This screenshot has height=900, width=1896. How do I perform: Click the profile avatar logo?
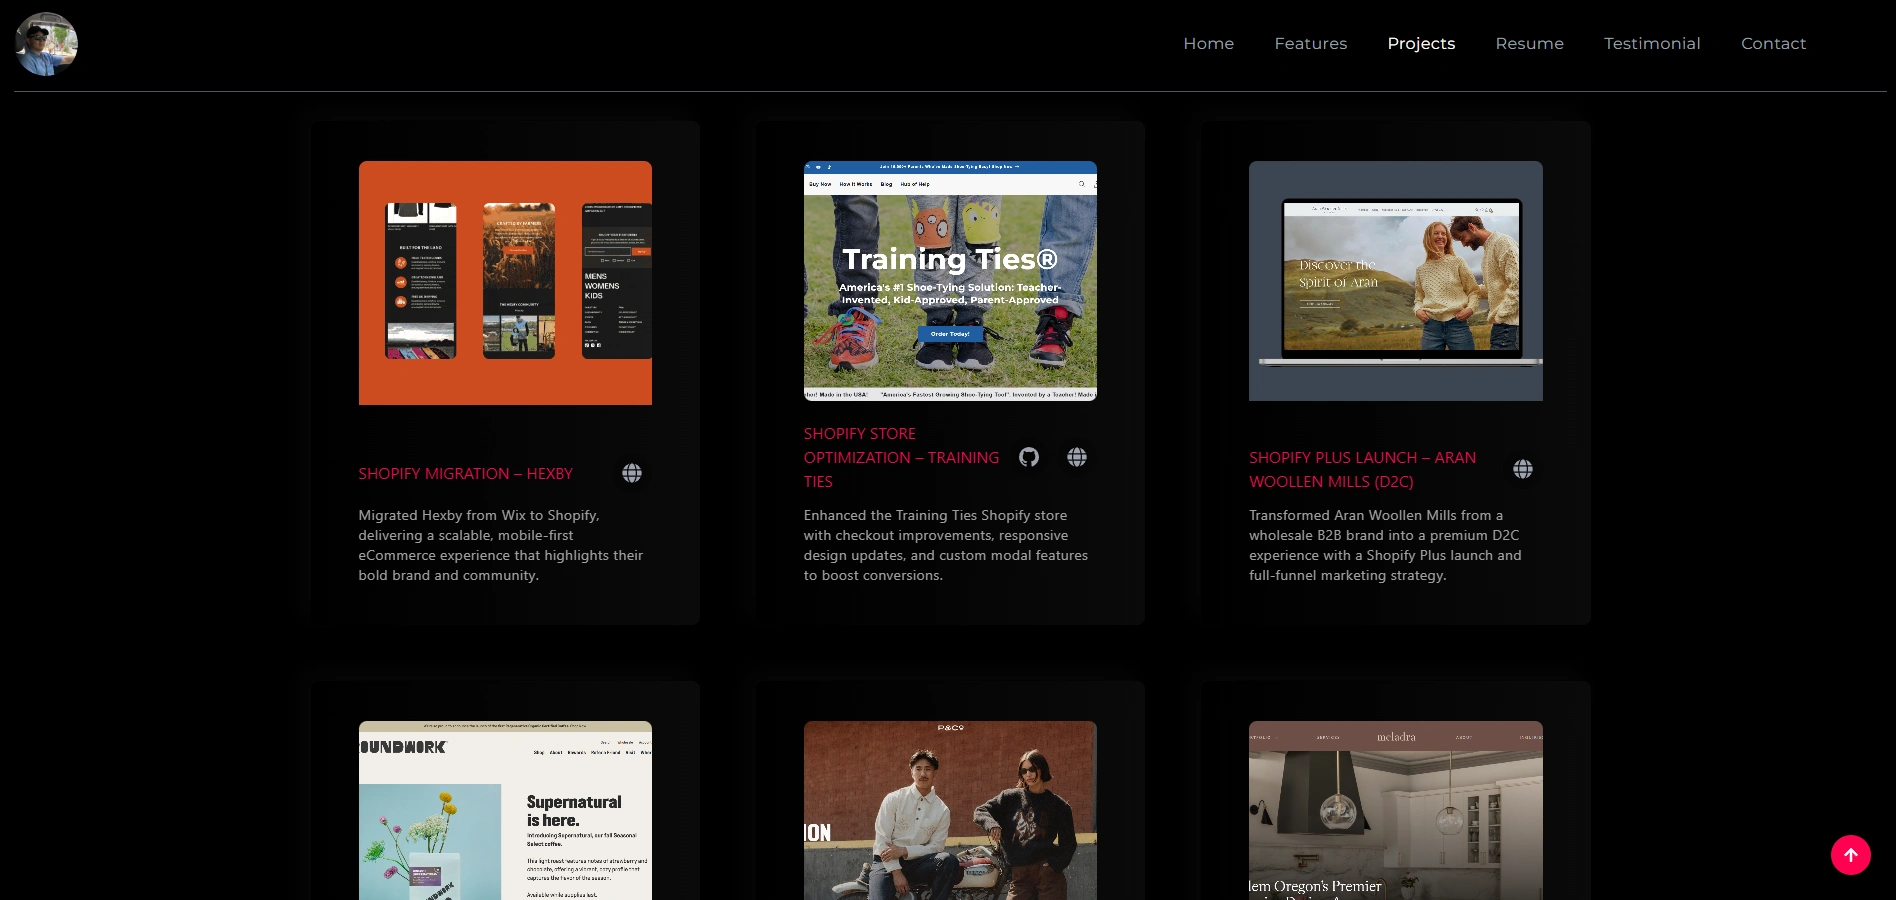click(47, 44)
